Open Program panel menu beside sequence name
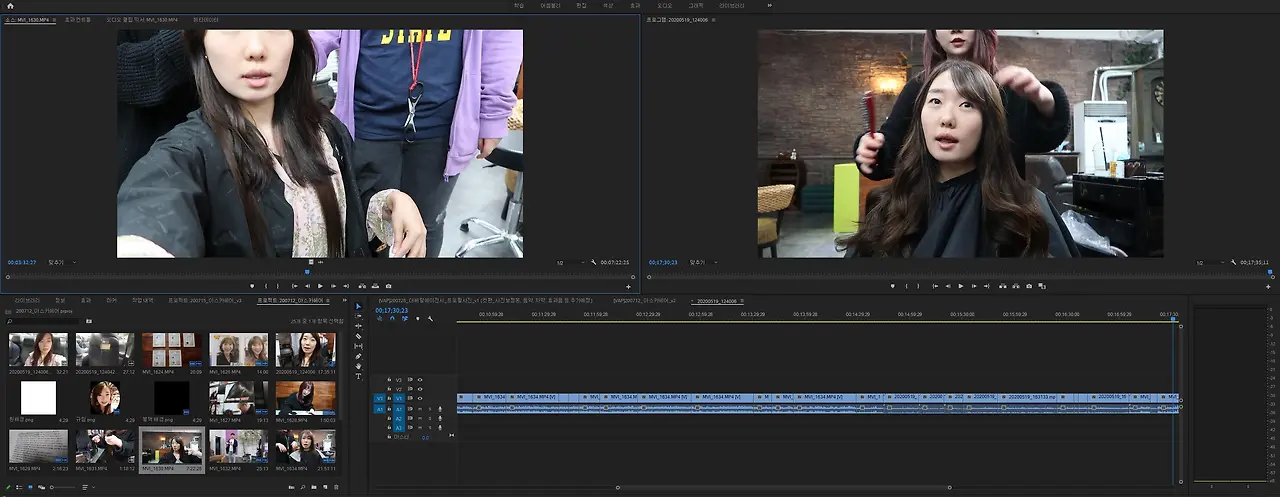 pos(713,19)
